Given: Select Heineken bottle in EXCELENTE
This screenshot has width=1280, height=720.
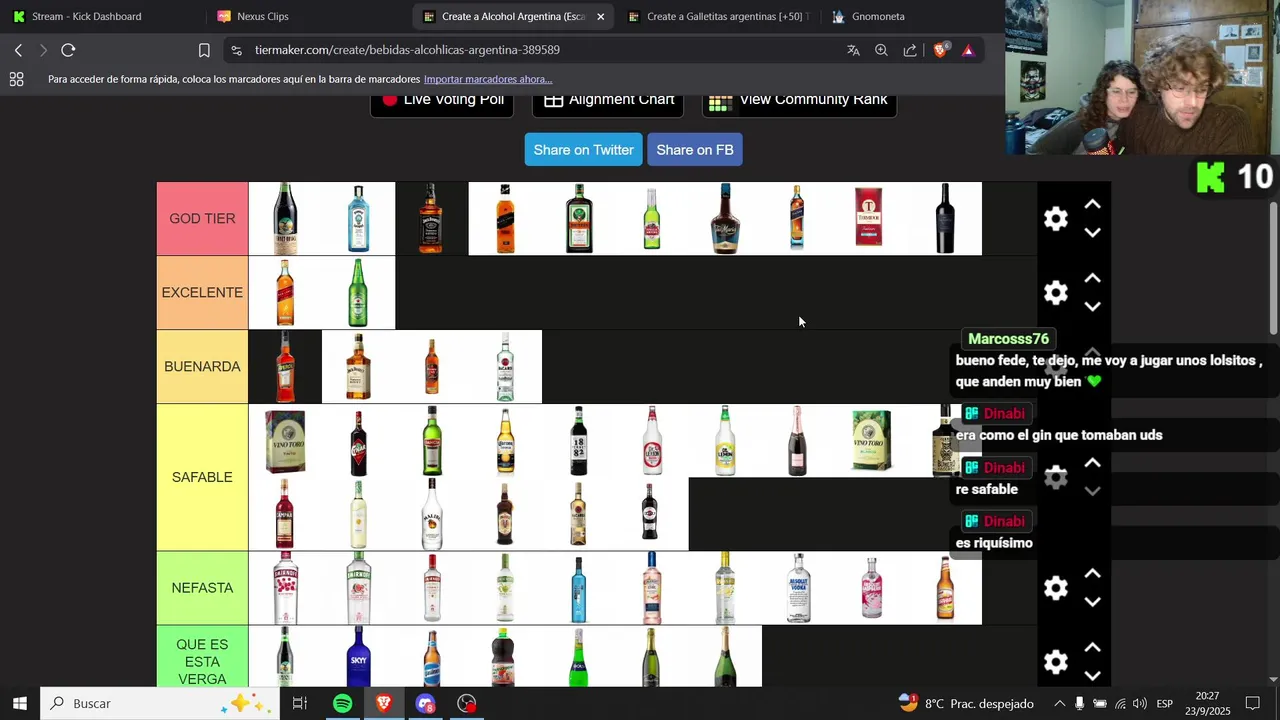Looking at the screenshot, I should (x=358, y=292).
